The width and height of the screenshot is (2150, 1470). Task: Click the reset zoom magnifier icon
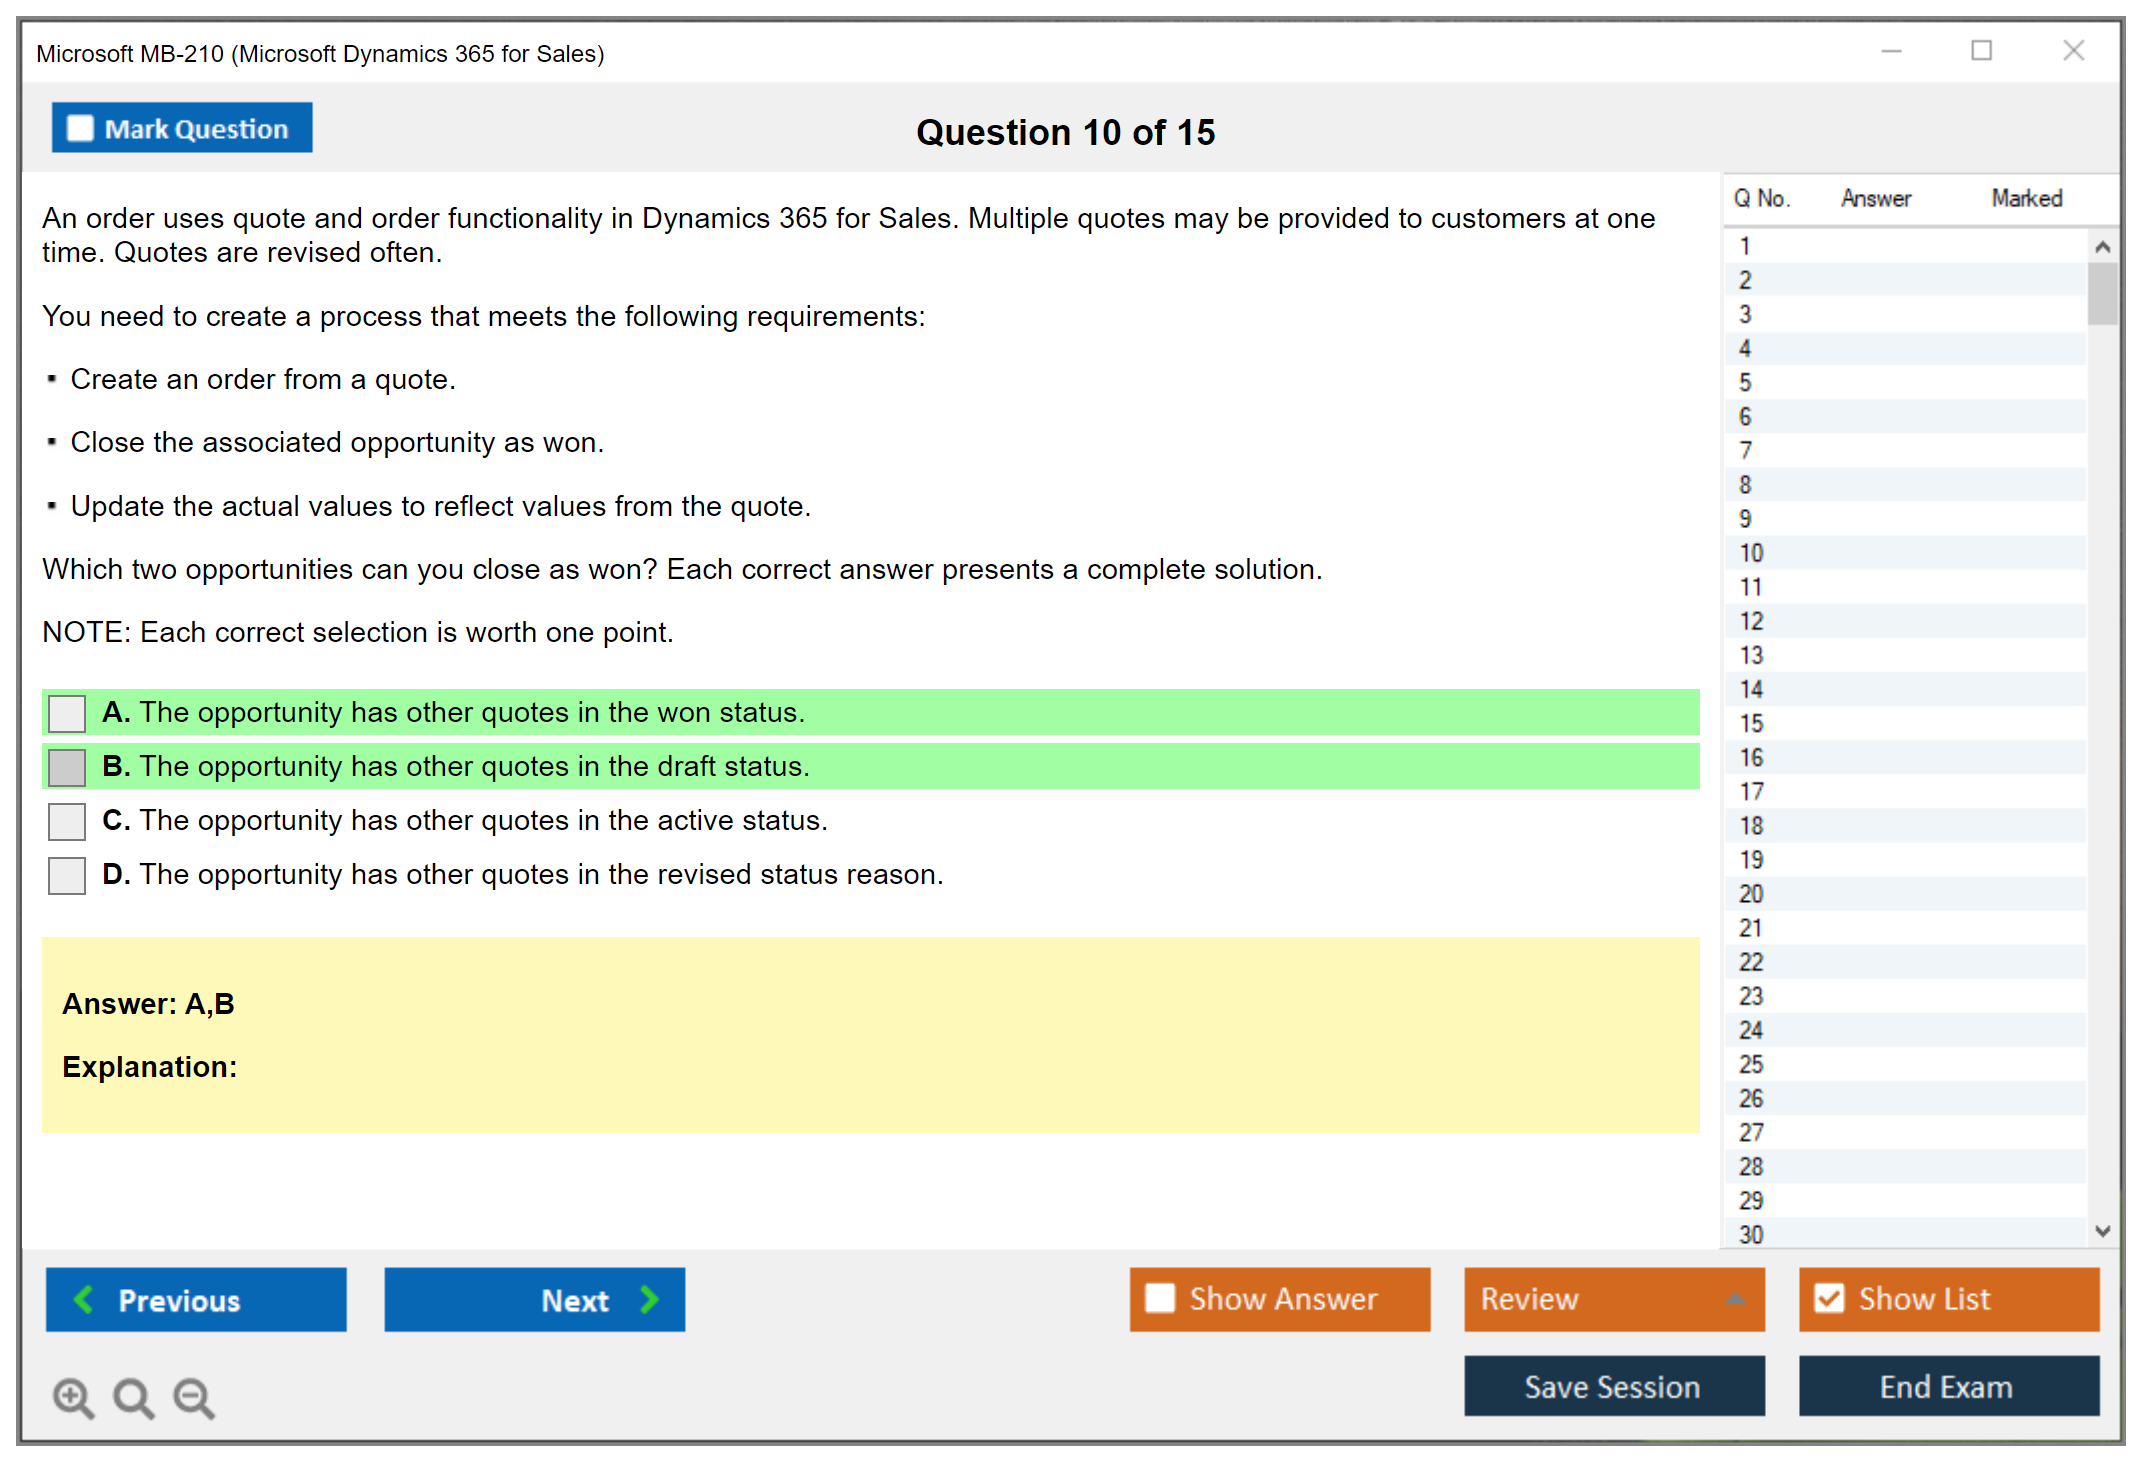click(133, 1397)
